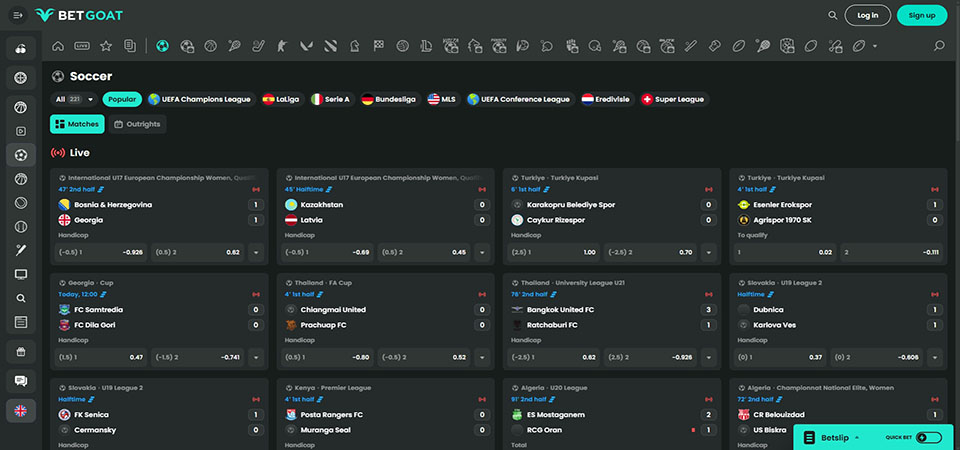Expand markets for FC Samtredia vs Dila Gori
960x450 pixels.
coord(256,357)
